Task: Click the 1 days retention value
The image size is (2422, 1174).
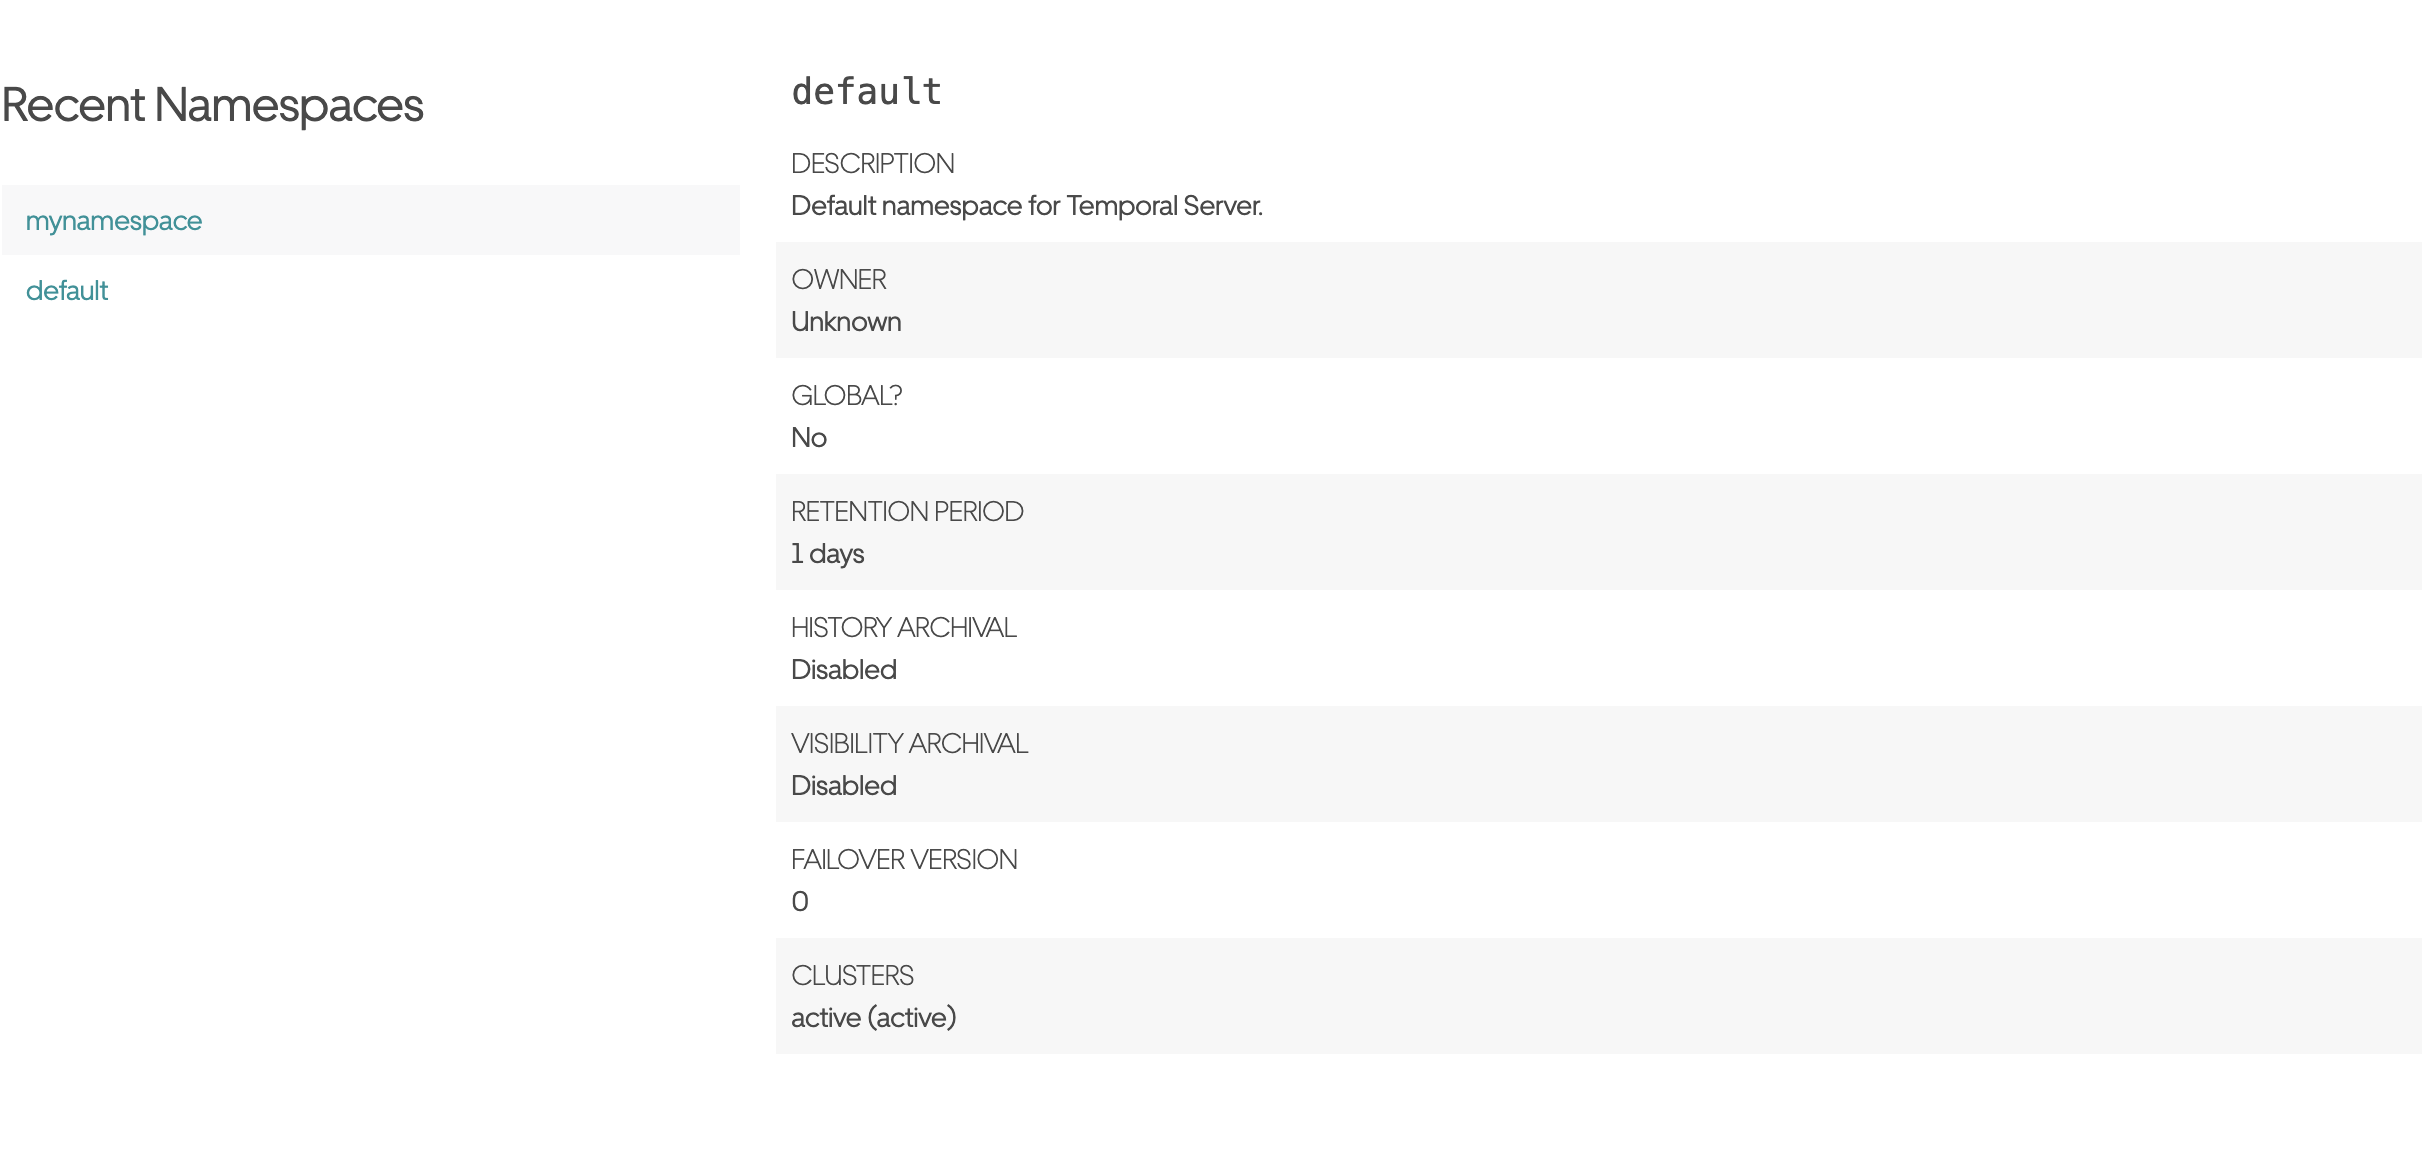Action: (x=827, y=553)
